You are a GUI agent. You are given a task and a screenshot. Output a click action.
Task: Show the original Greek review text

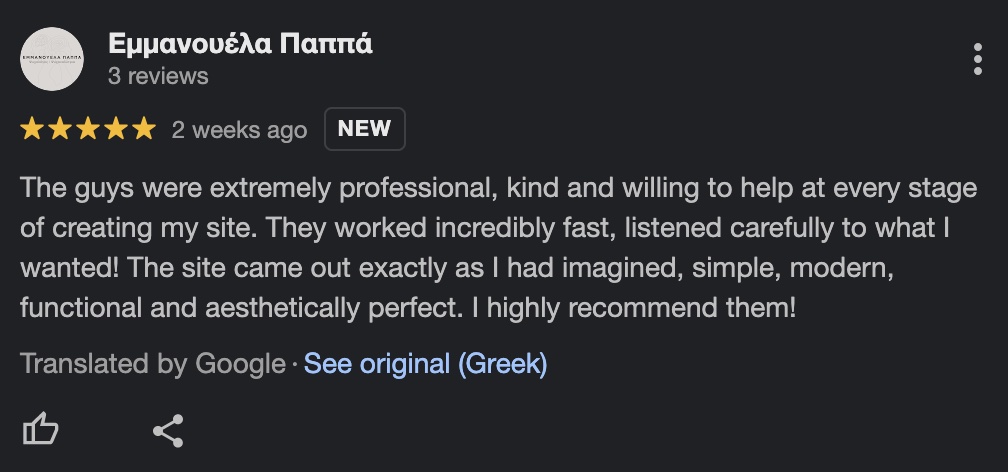(x=425, y=364)
